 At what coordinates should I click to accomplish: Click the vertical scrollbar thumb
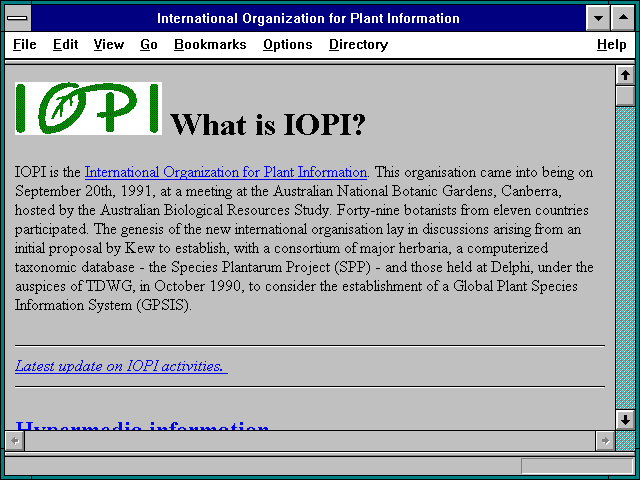tap(625, 96)
